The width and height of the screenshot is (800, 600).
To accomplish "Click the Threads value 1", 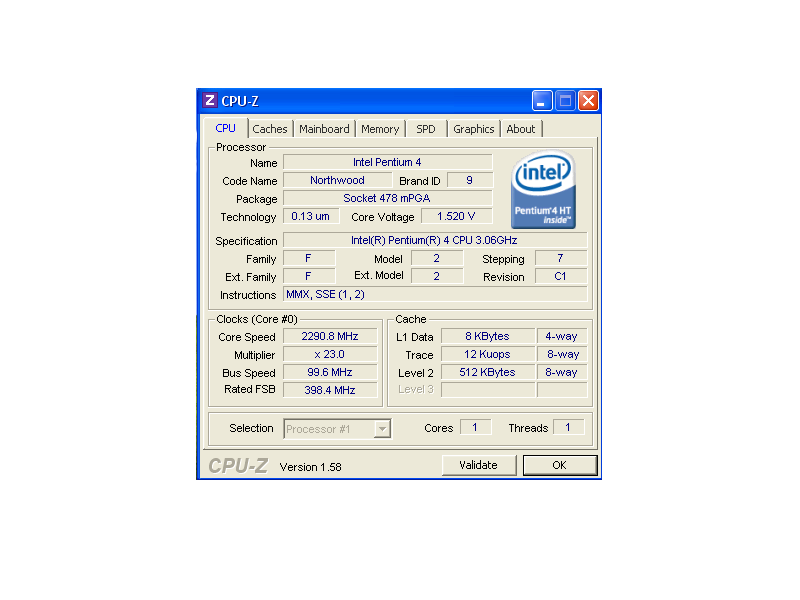I will point(568,427).
